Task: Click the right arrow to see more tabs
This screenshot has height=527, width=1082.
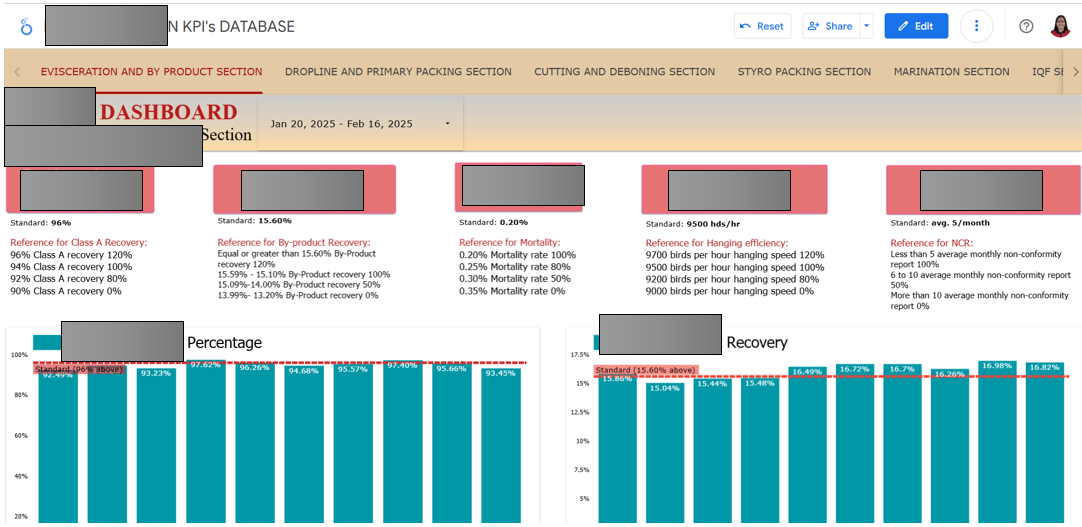Action: (1075, 72)
